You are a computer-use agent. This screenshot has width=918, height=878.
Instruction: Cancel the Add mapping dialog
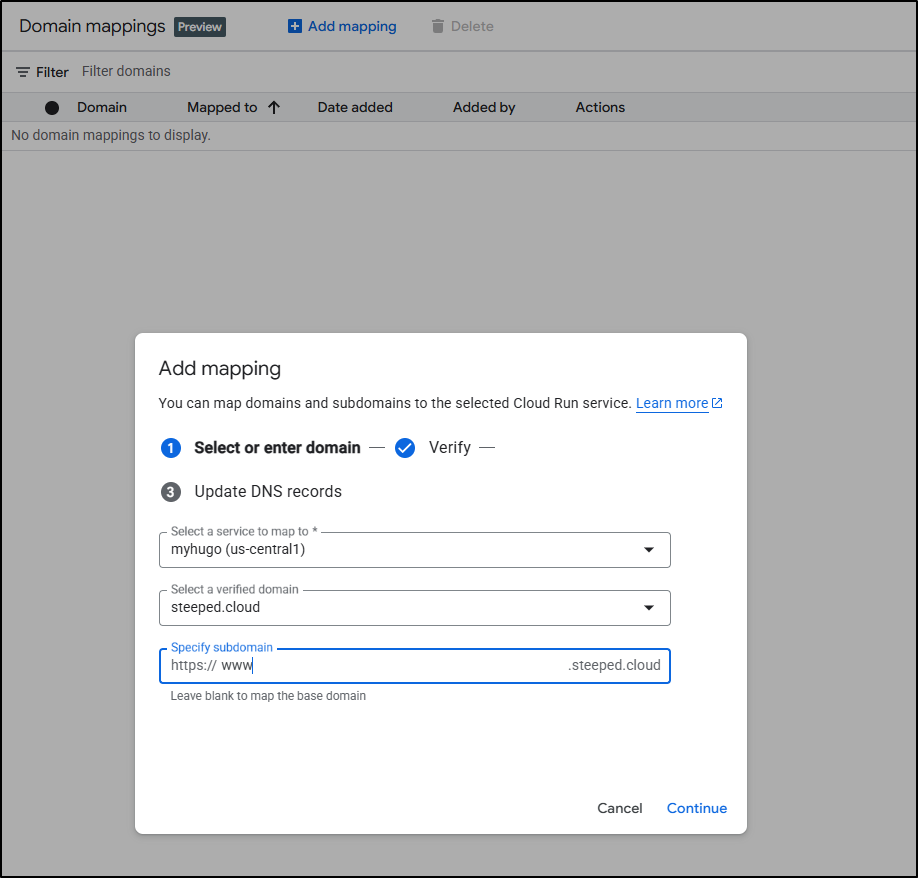coord(620,808)
